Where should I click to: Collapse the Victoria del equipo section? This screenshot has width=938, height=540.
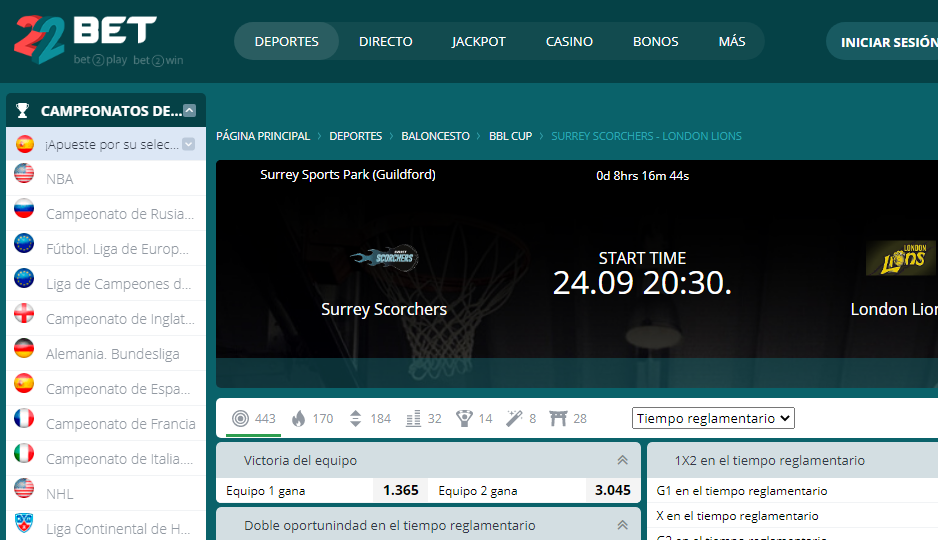pos(622,460)
